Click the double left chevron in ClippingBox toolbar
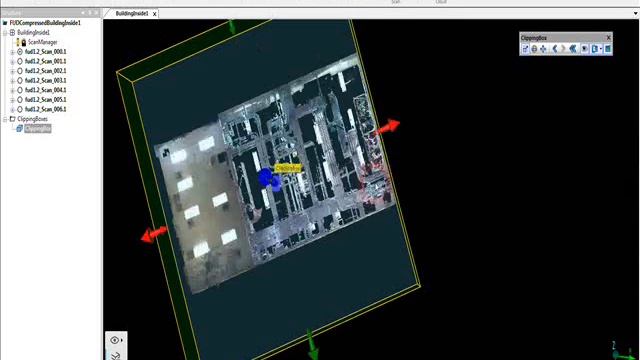This screenshot has width=640, height=360. (573, 49)
